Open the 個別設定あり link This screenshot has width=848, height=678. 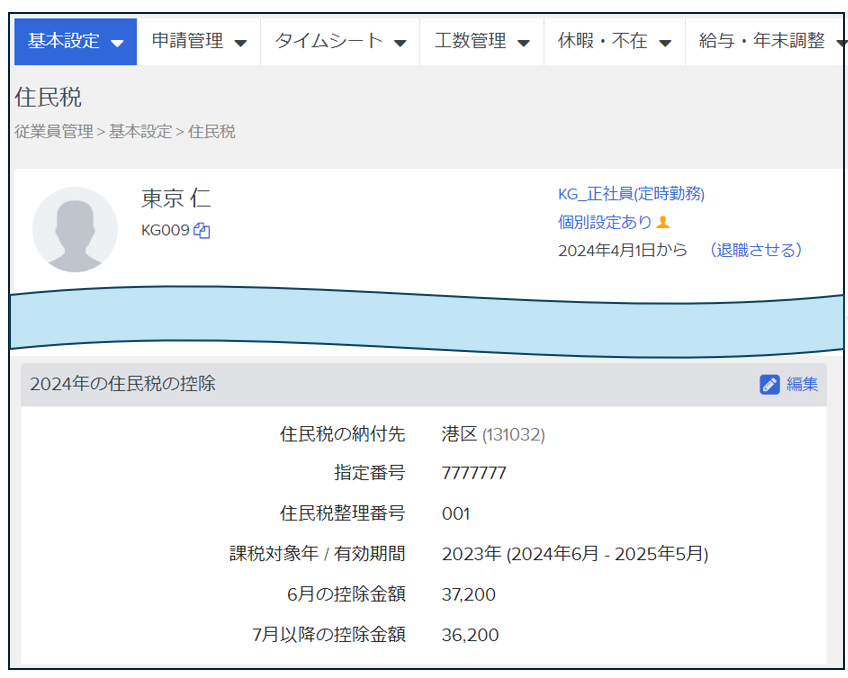[605, 222]
